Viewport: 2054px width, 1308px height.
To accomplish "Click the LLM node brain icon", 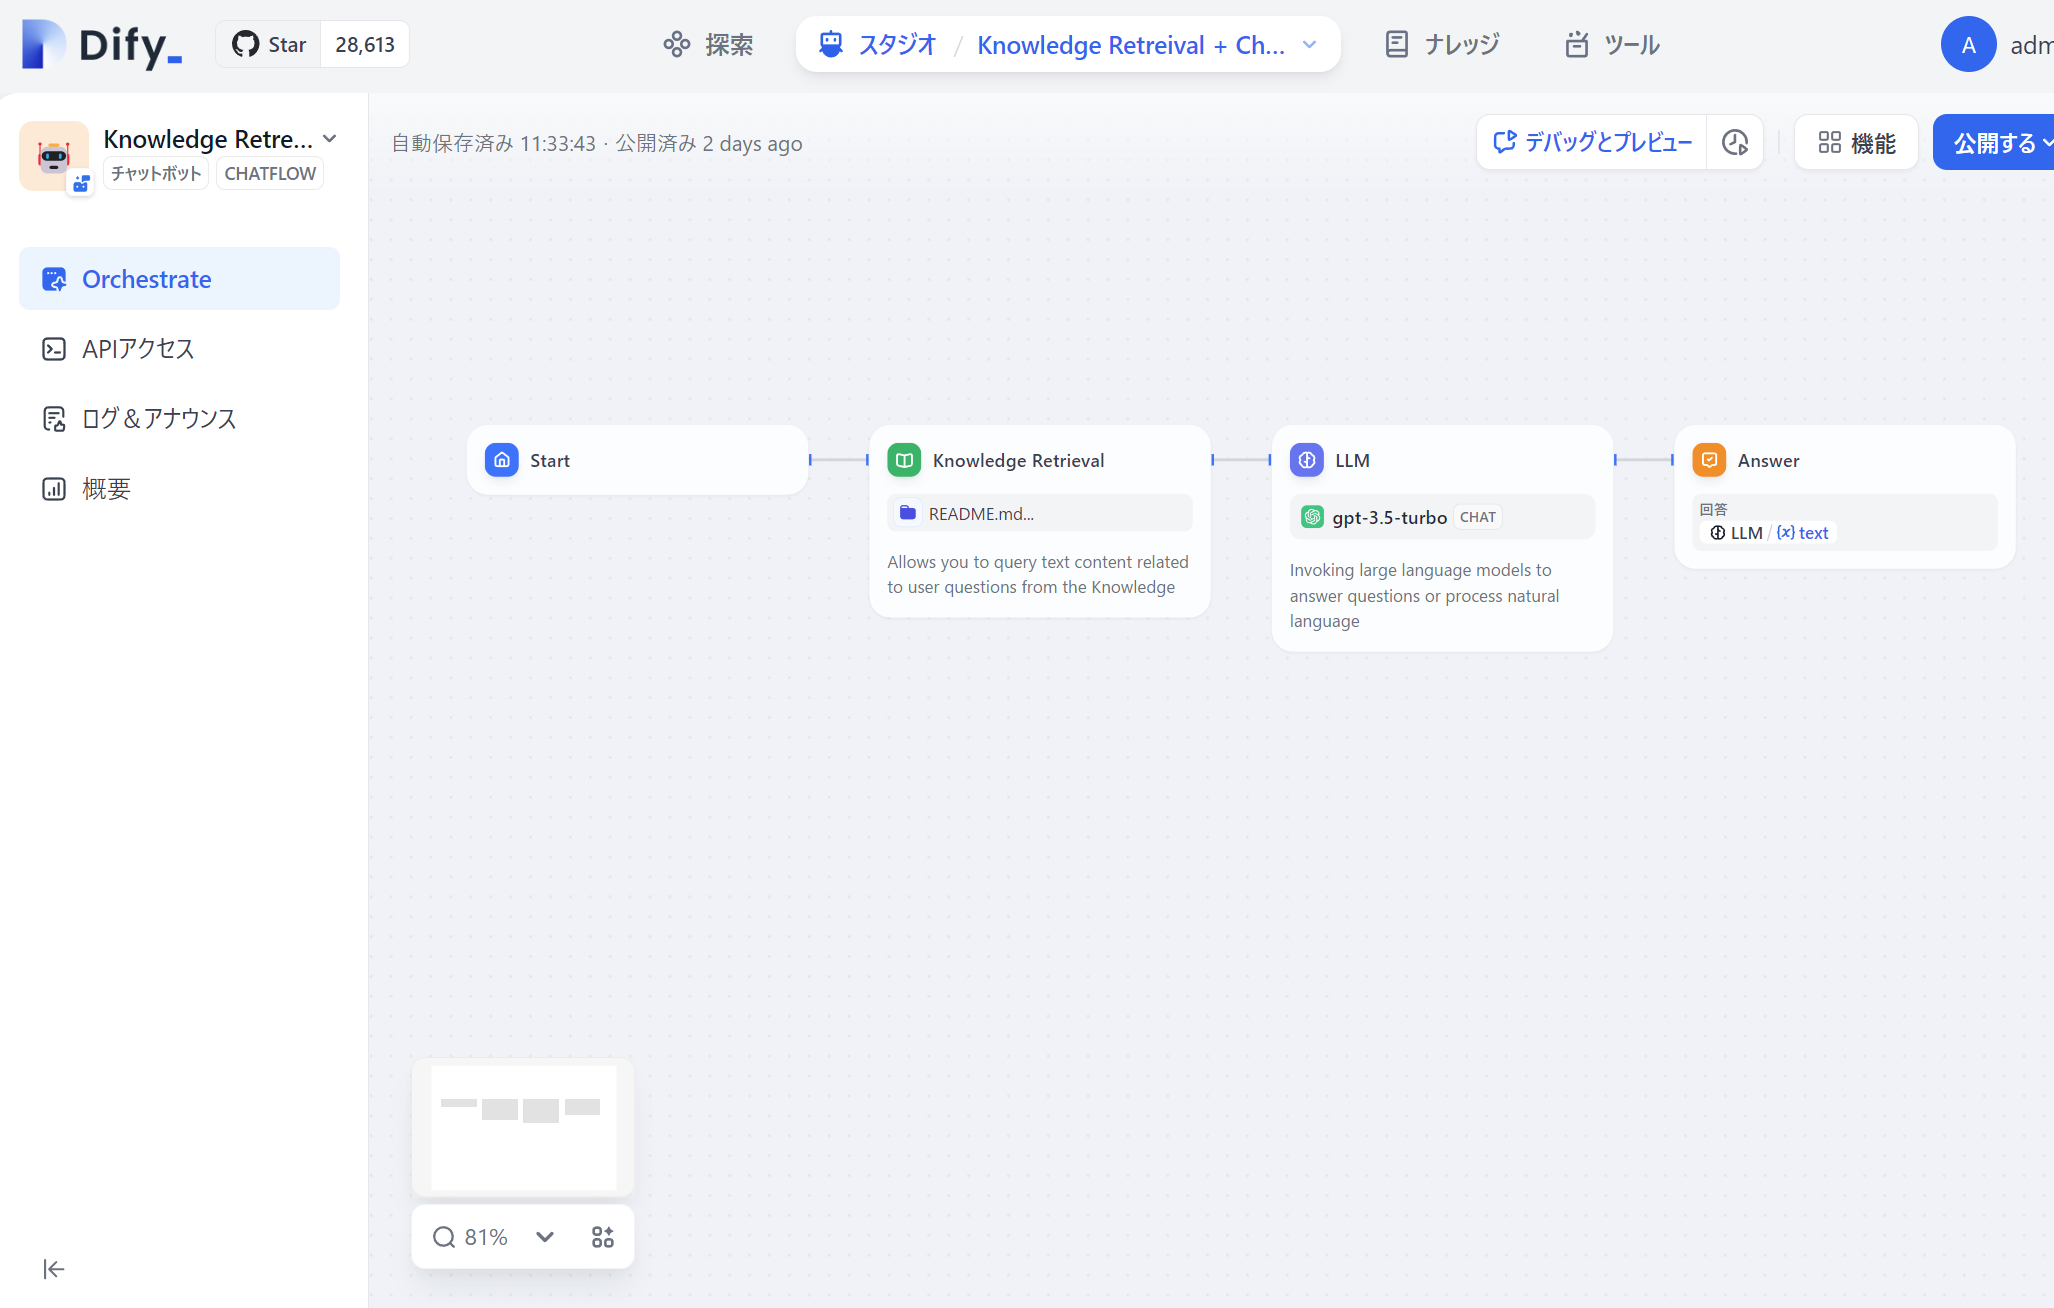I will [1306, 460].
